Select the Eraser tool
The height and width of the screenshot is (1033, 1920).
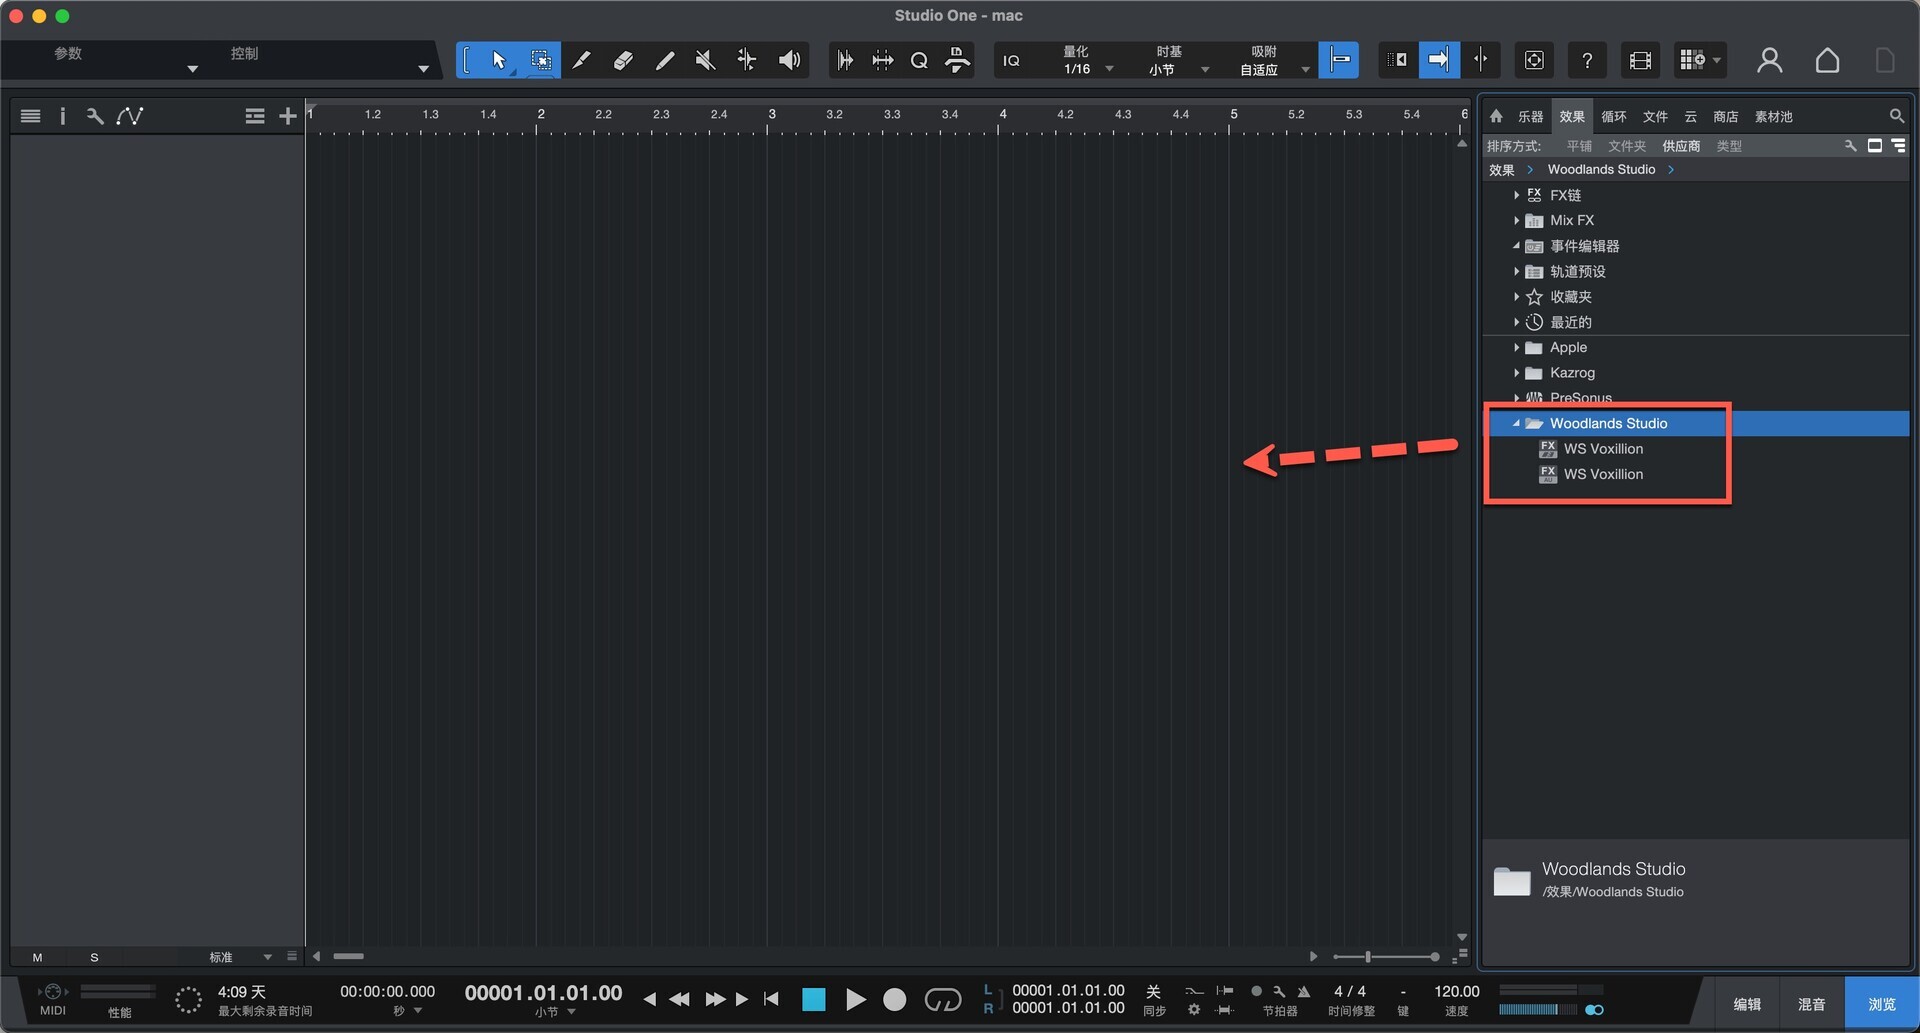pyautogui.click(x=623, y=60)
